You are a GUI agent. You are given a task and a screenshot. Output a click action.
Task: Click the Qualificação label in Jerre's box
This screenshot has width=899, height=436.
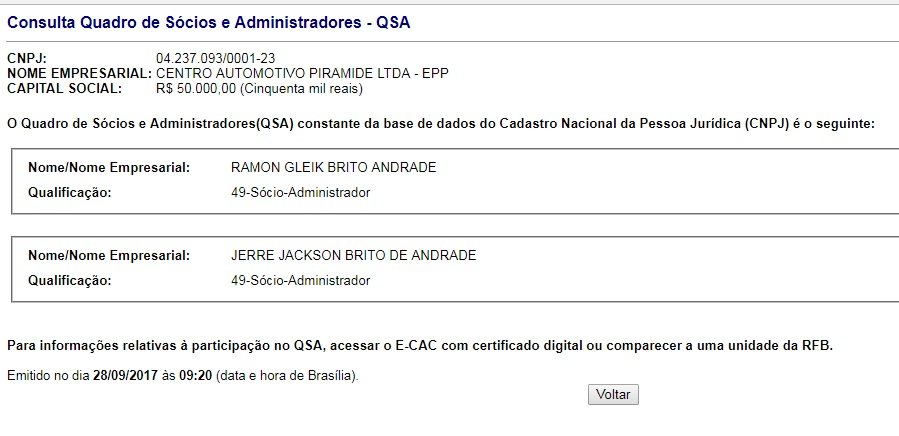tap(69, 280)
